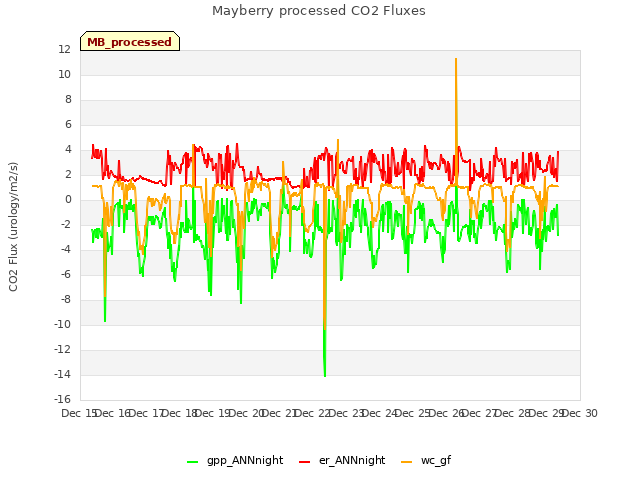
Task: Click the chart title Mayberry processed CO2 Fluxes
Action: (319, 11)
